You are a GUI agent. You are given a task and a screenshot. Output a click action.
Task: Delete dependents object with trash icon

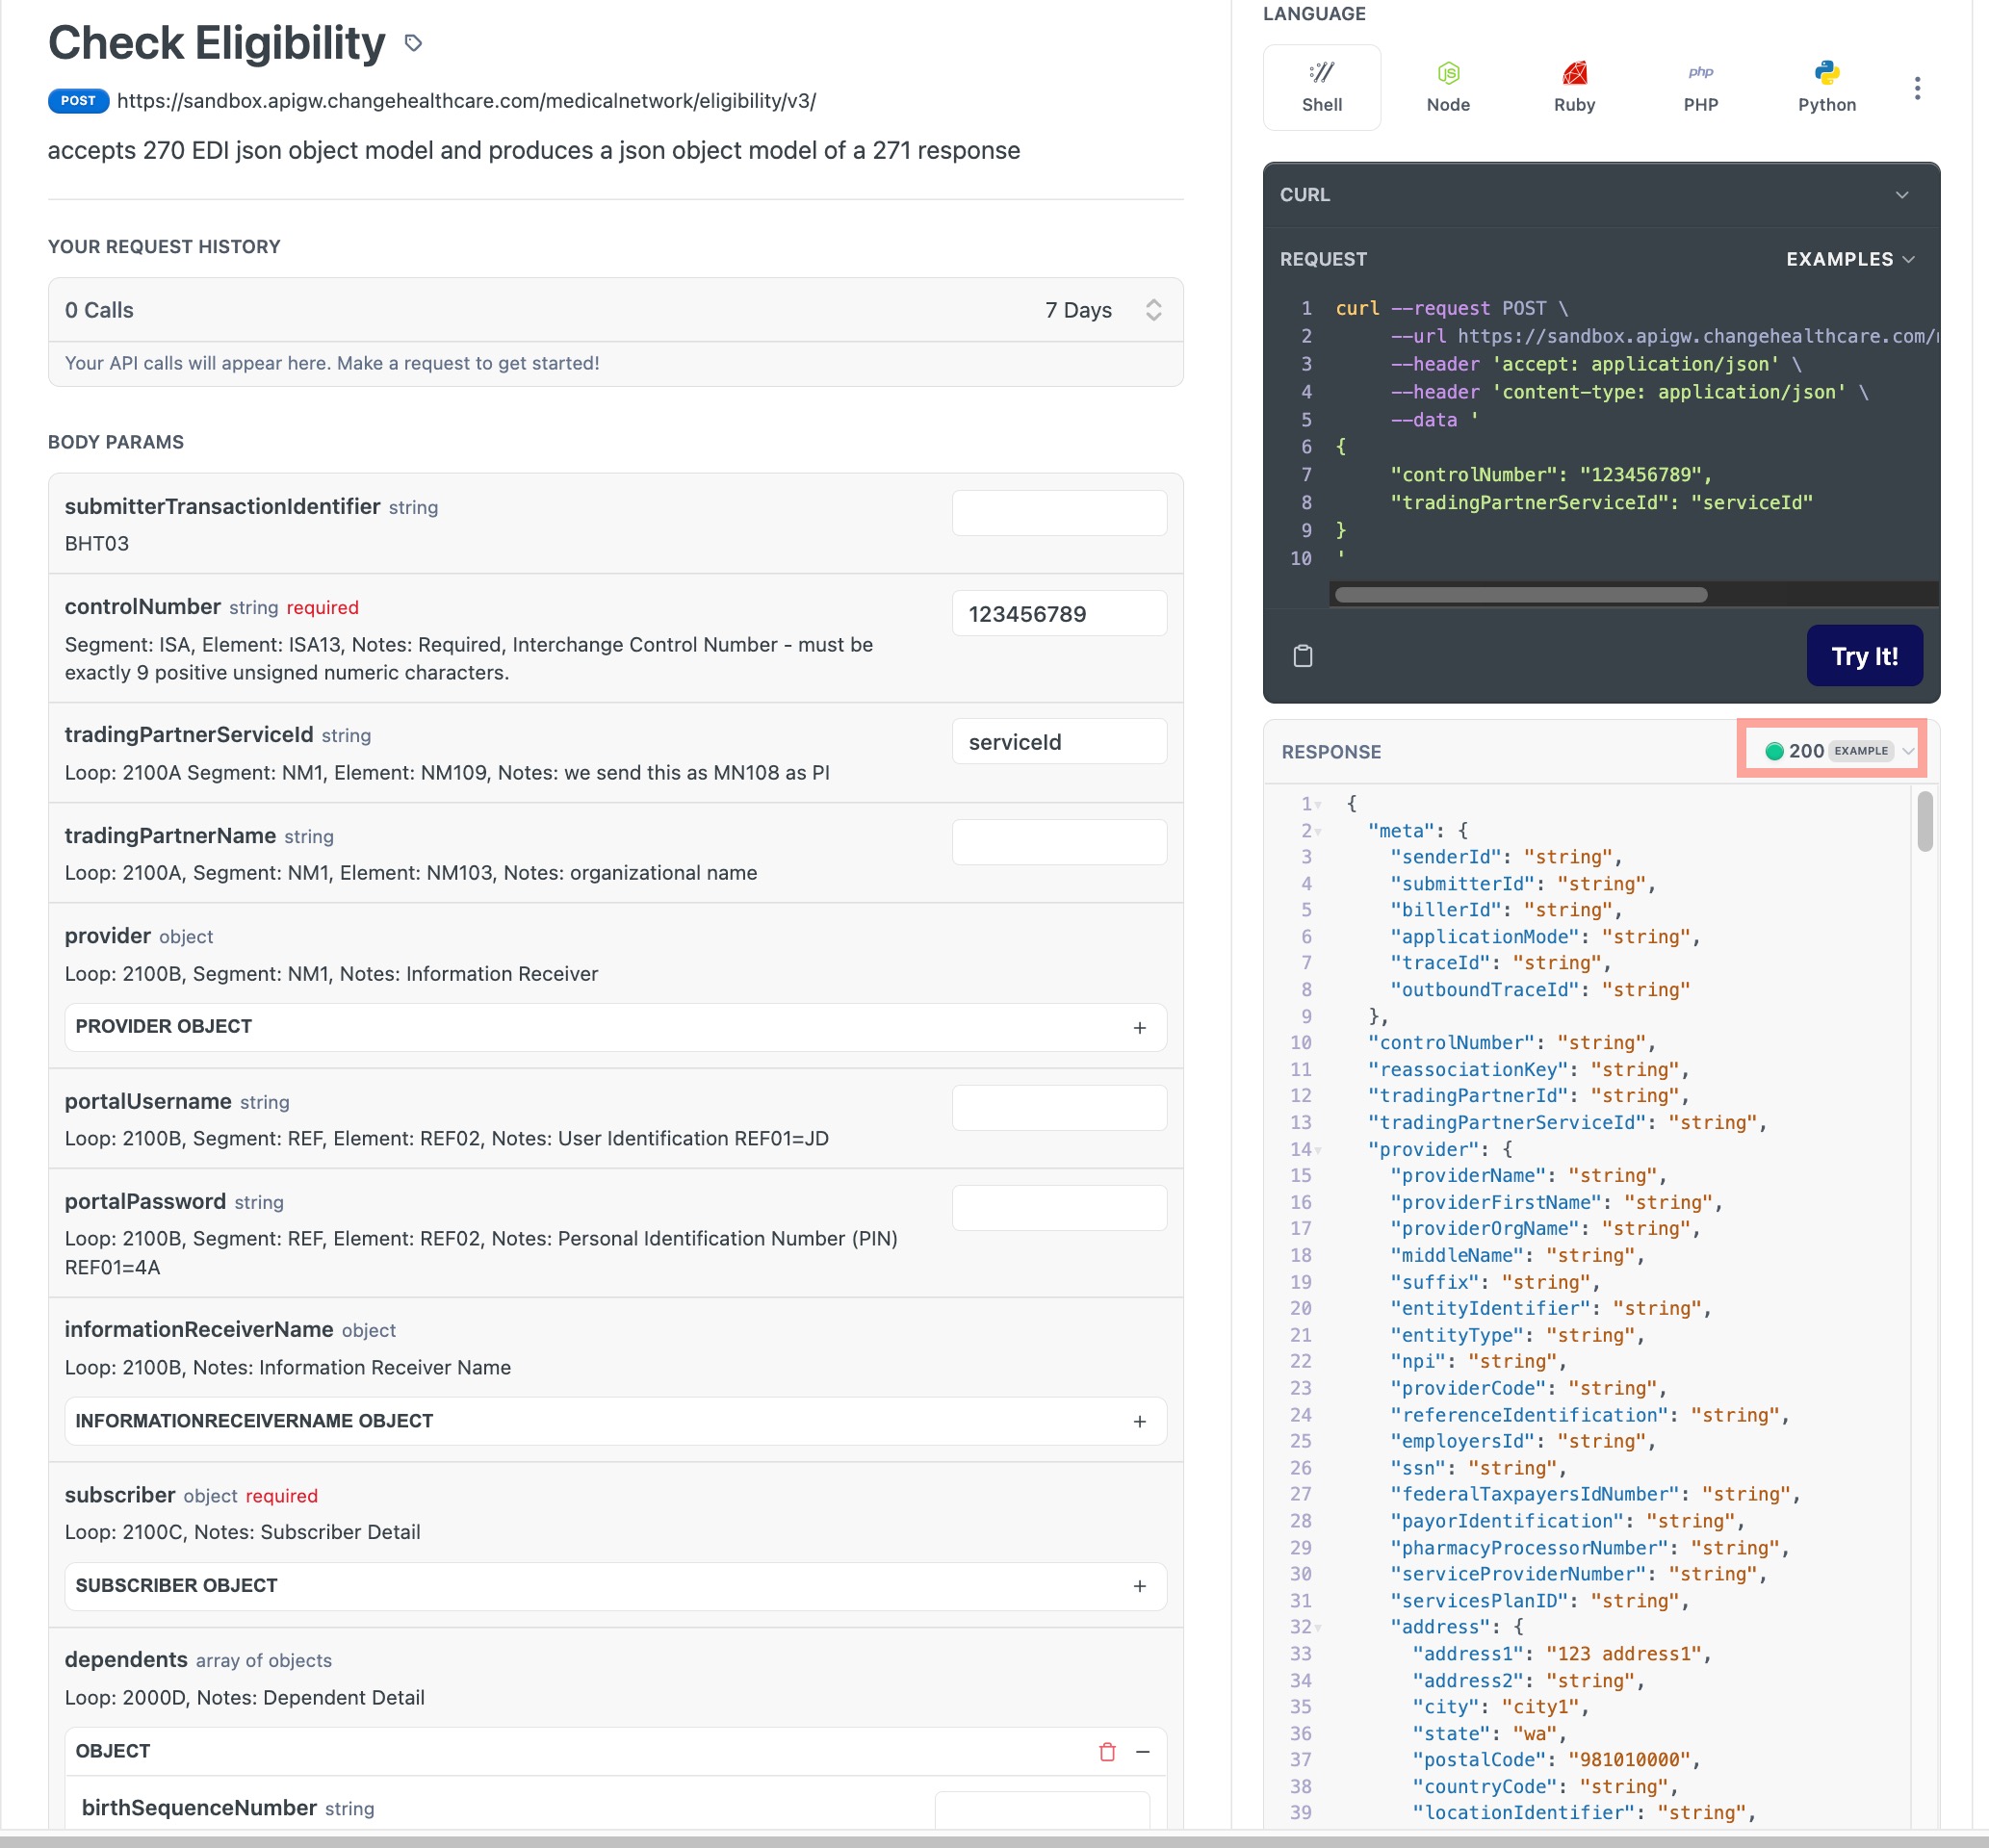[1106, 1751]
